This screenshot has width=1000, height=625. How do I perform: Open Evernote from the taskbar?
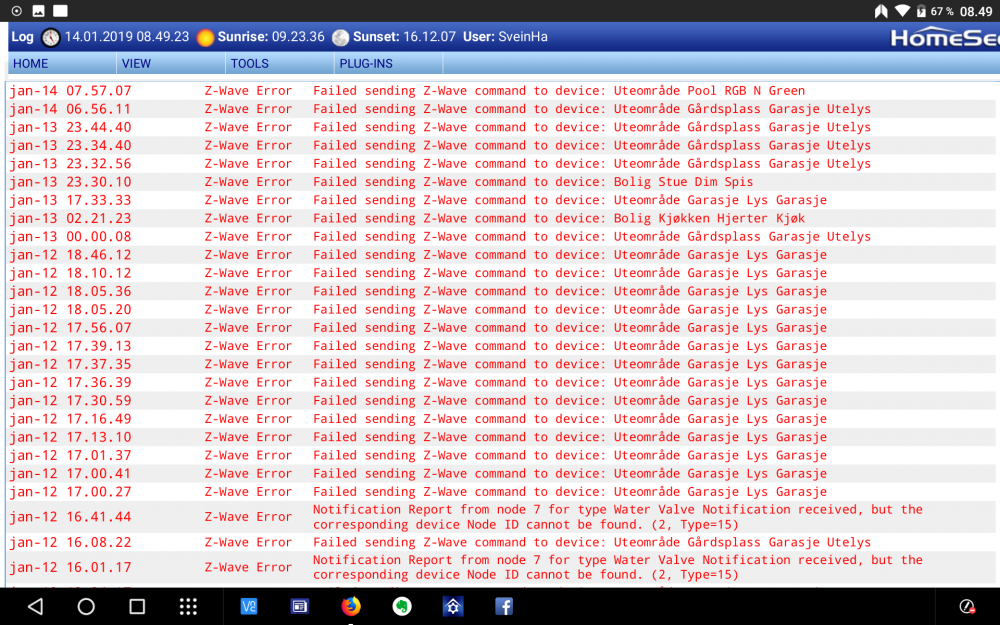coord(402,605)
